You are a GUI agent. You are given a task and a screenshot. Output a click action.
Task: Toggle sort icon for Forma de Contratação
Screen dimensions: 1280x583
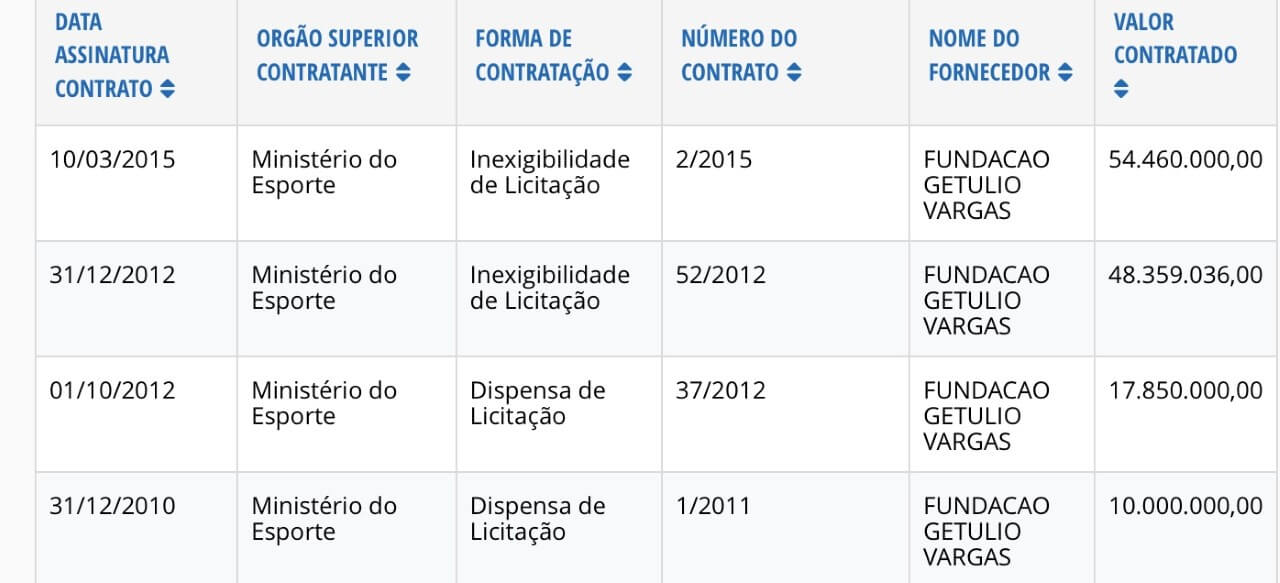625,72
